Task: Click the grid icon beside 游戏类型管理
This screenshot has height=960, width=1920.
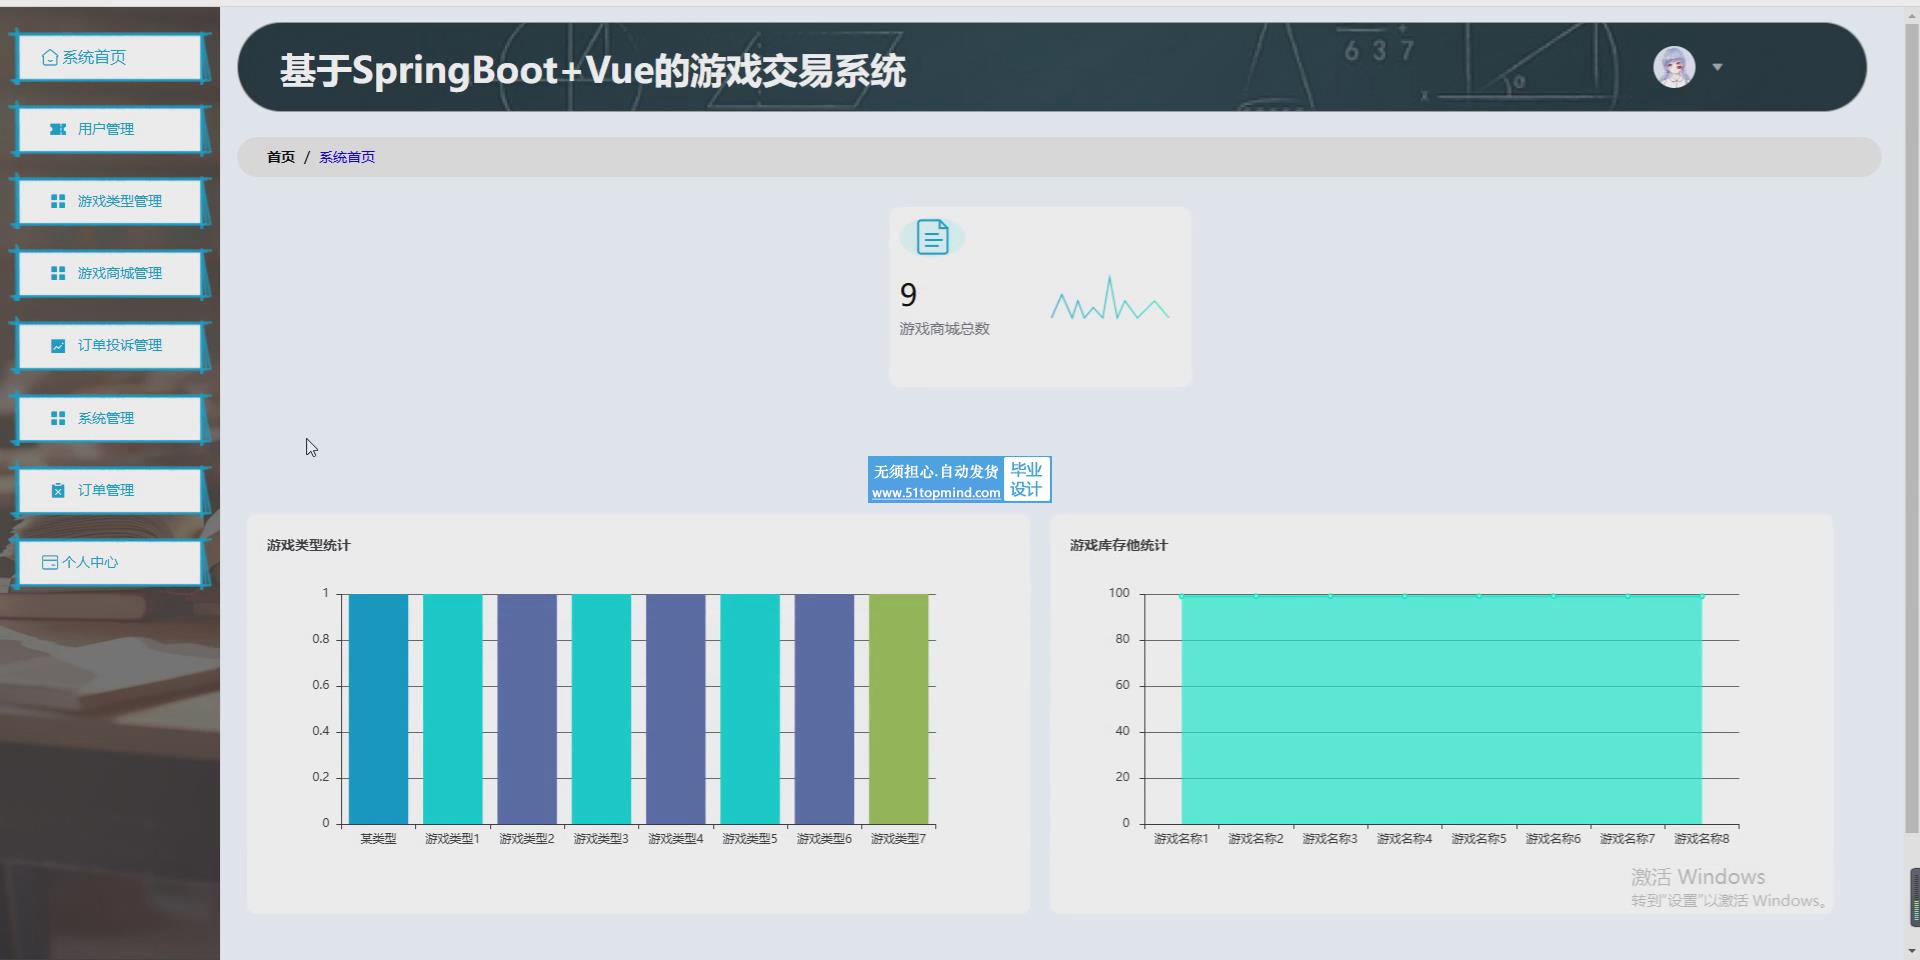Action: tap(58, 201)
